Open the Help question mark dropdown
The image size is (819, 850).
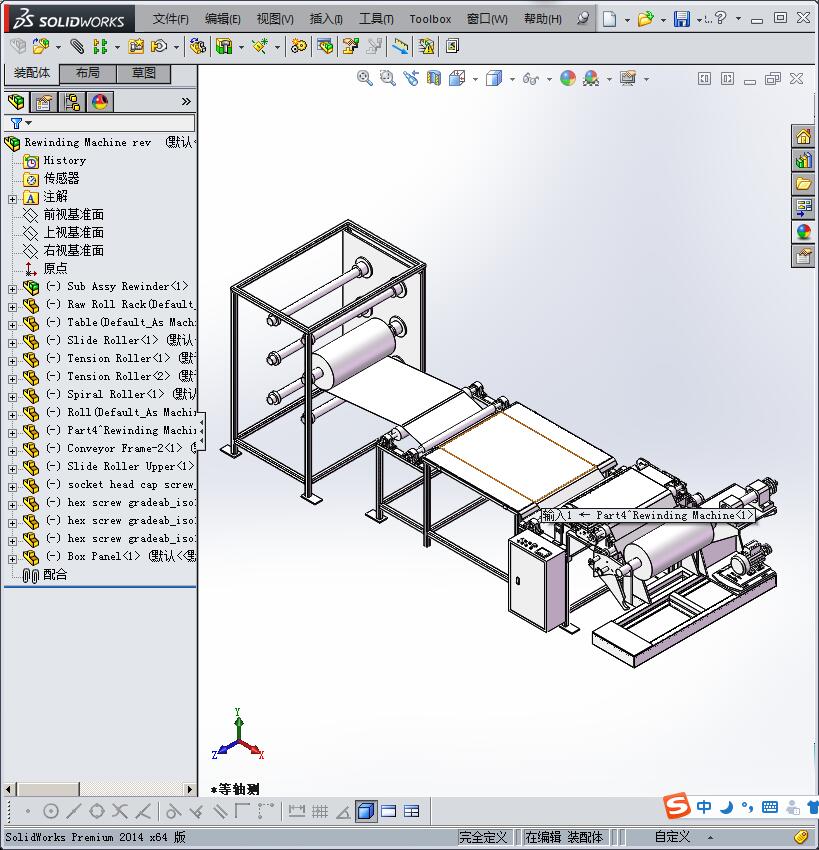click(x=738, y=19)
